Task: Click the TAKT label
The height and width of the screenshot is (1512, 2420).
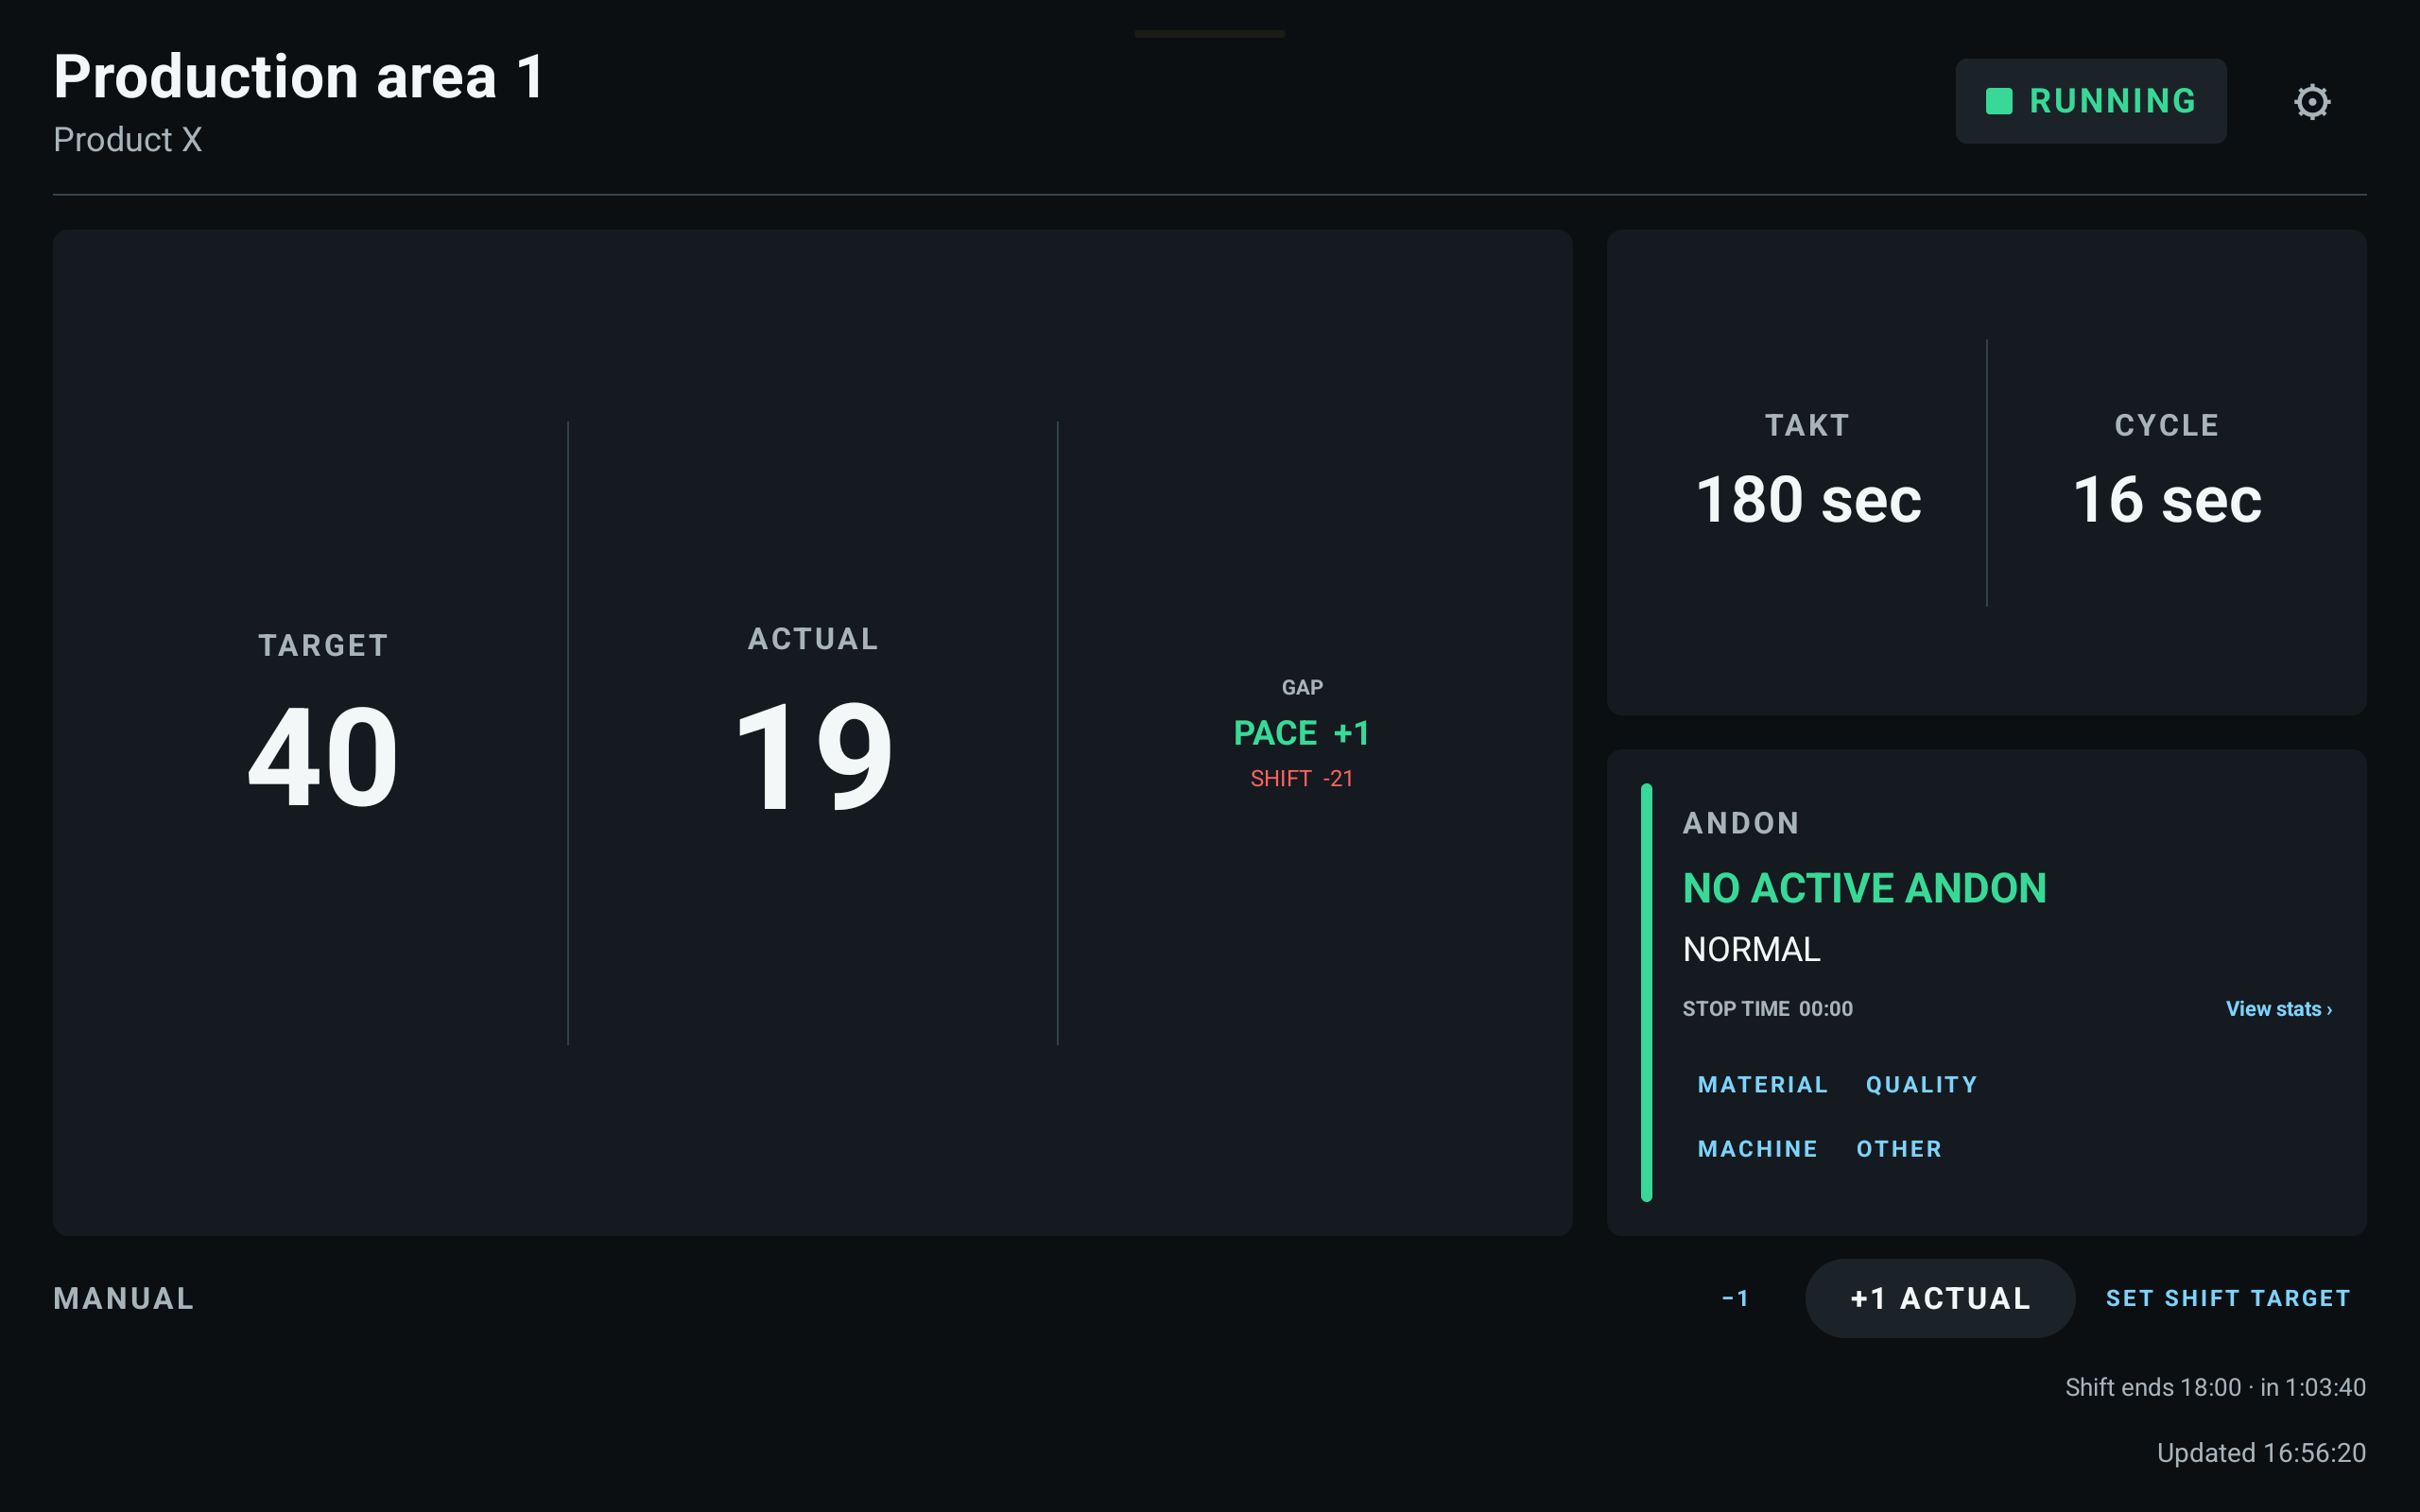Action: click(x=1807, y=426)
